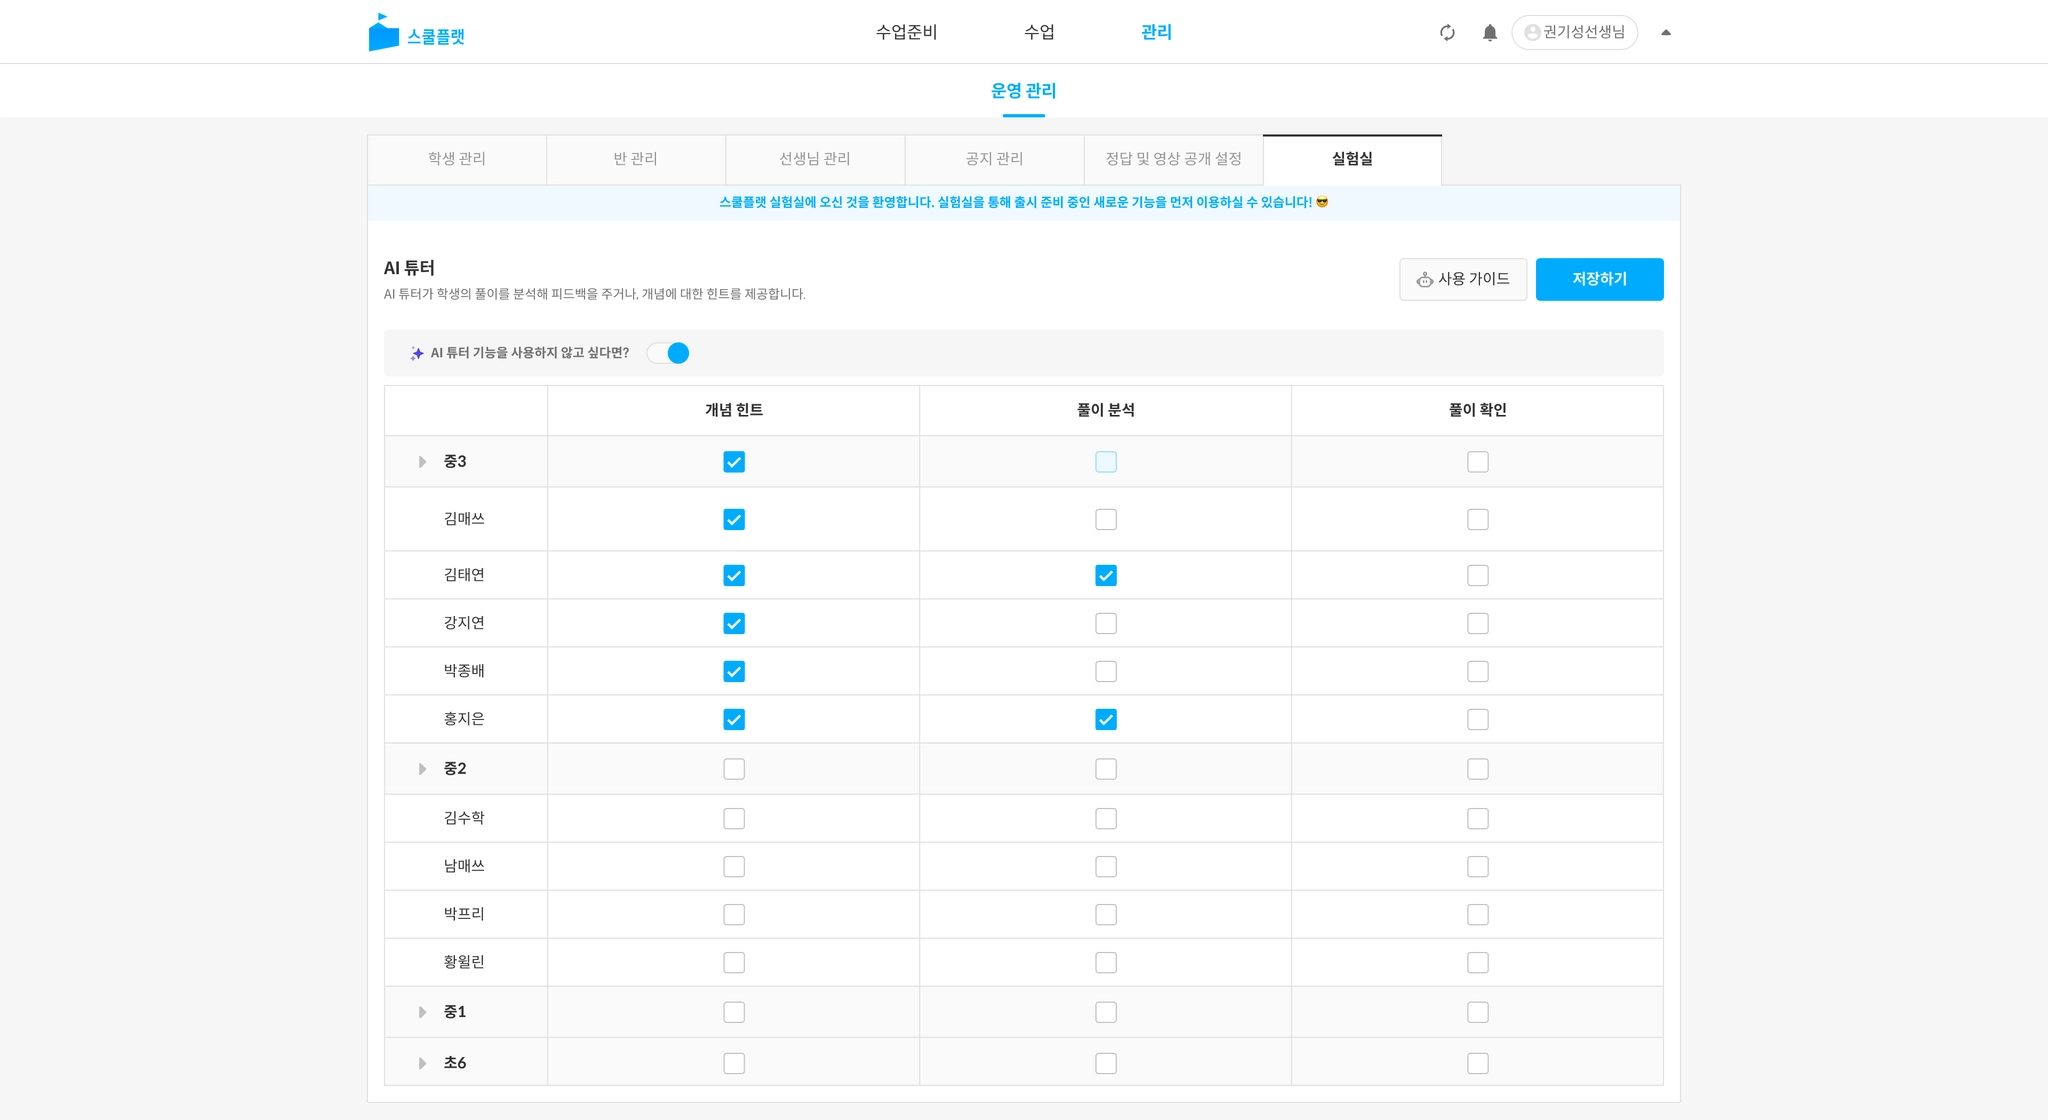Open the 수업준비 menu
Screen dimensions: 2048x1120
[x=906, y=32]
